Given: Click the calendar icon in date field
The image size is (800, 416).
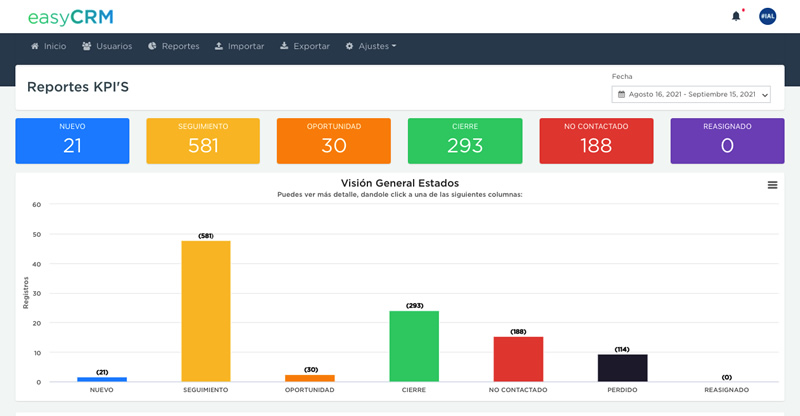Looking at the screenshot, I should [622, 94].
